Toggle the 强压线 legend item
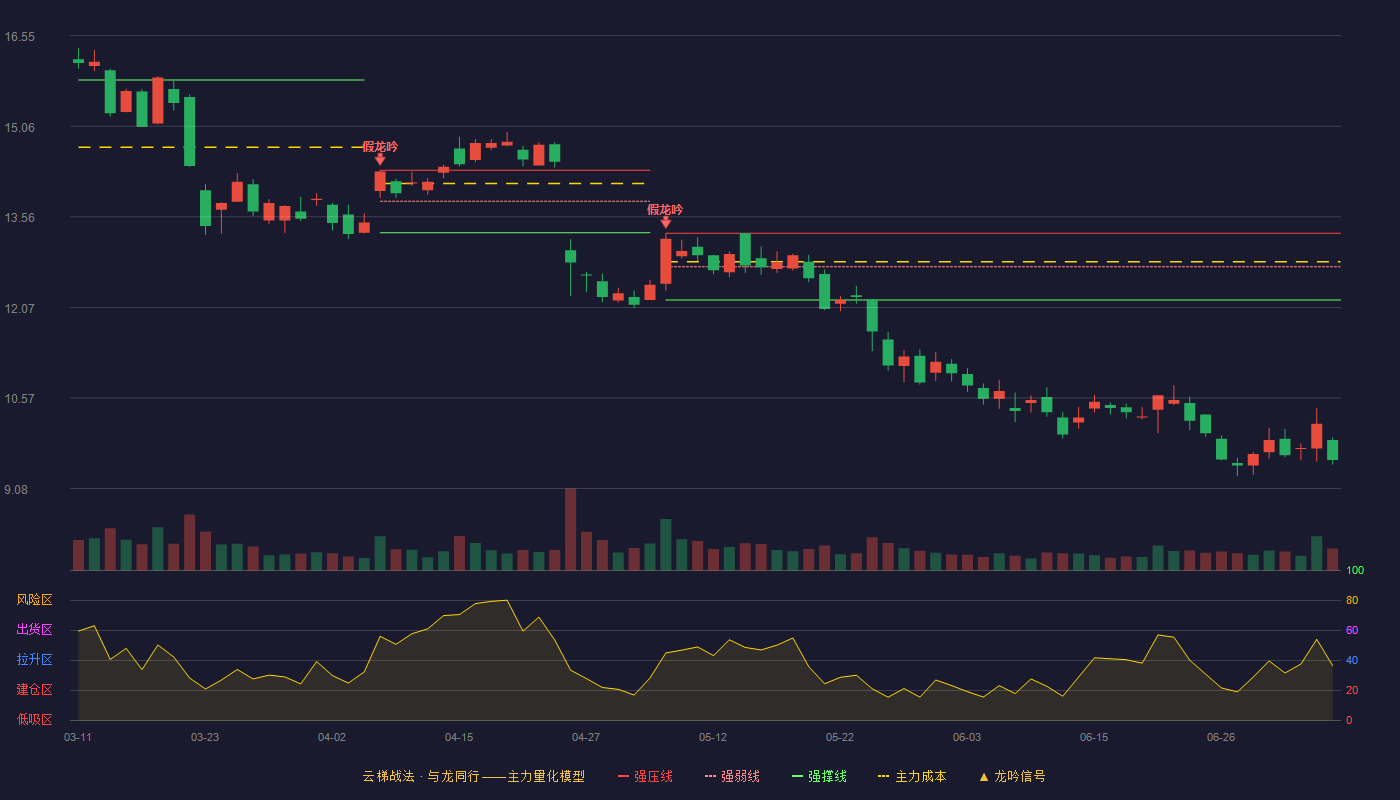This screenshot has height=800, width=1400. click(x=645, y=776)
